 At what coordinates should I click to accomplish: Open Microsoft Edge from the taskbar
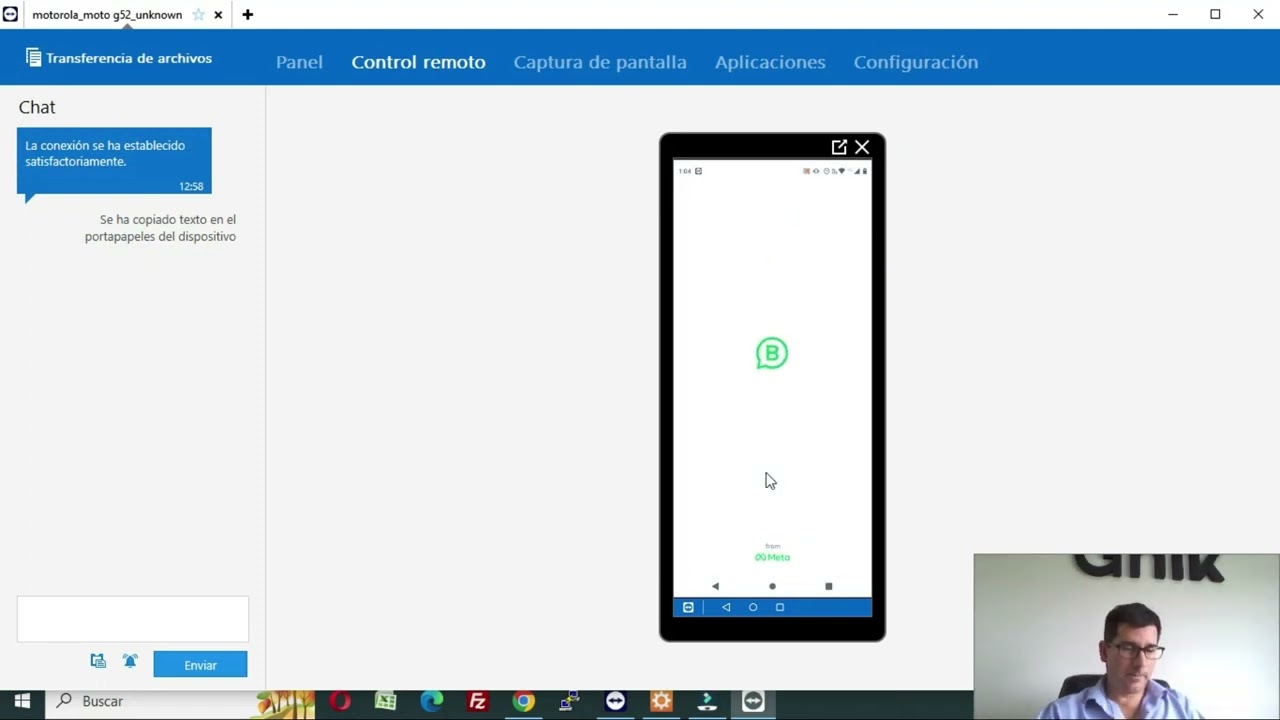pyautogui.click(x=432, y=702)
